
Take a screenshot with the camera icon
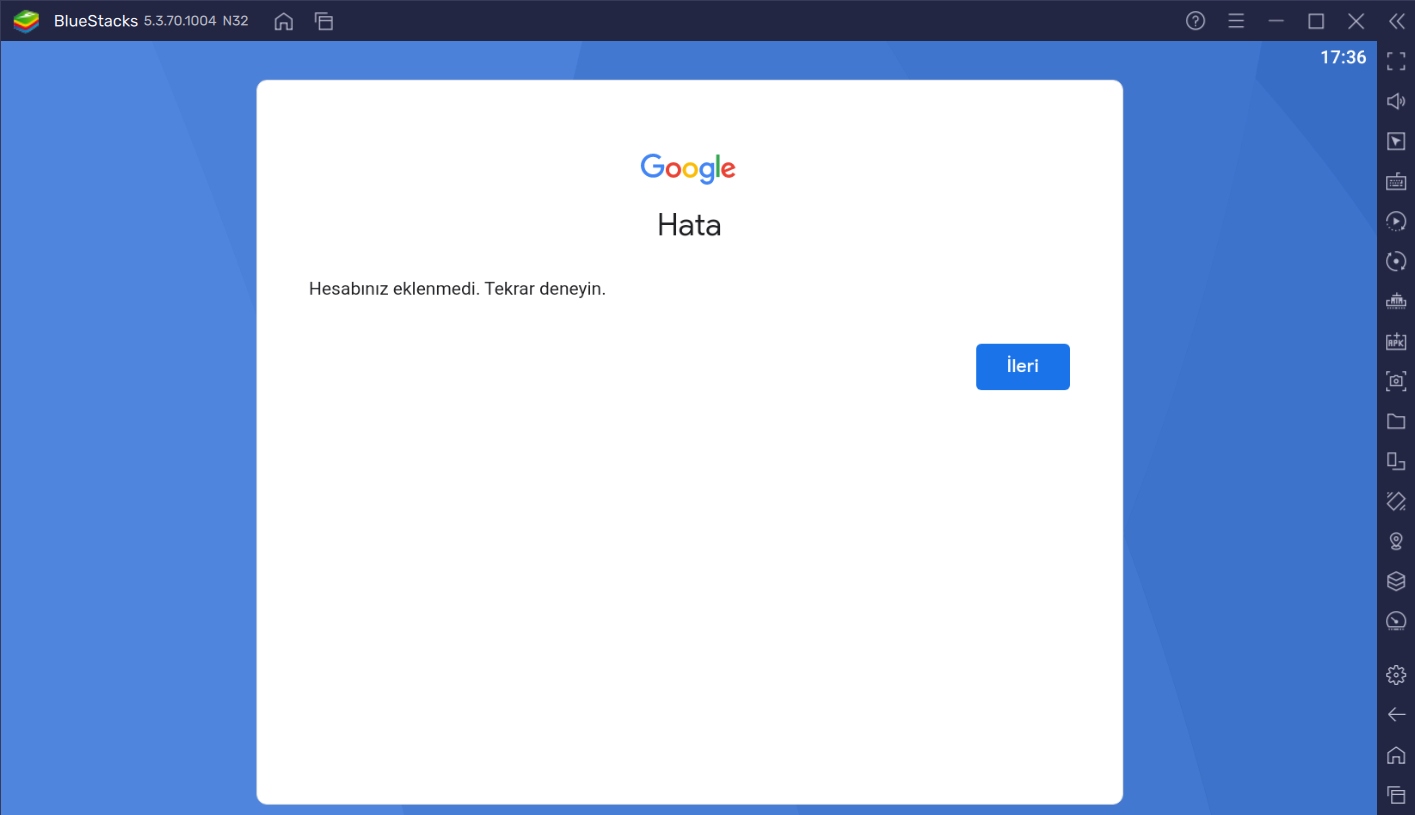[1396, 381]
